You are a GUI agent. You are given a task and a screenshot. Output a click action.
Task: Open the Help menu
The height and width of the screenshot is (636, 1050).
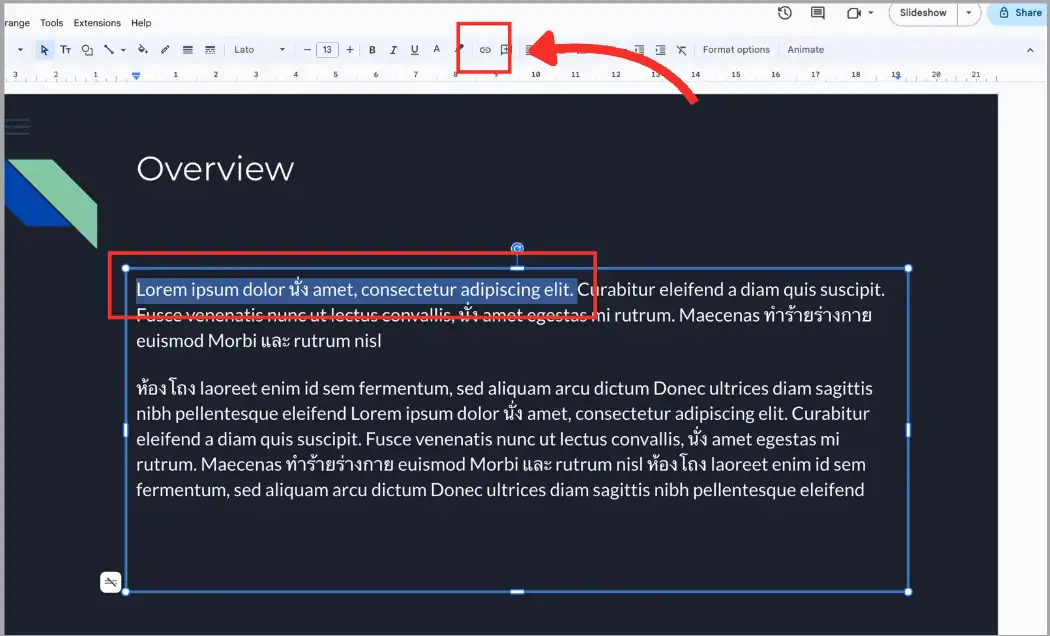click(141, 23)
